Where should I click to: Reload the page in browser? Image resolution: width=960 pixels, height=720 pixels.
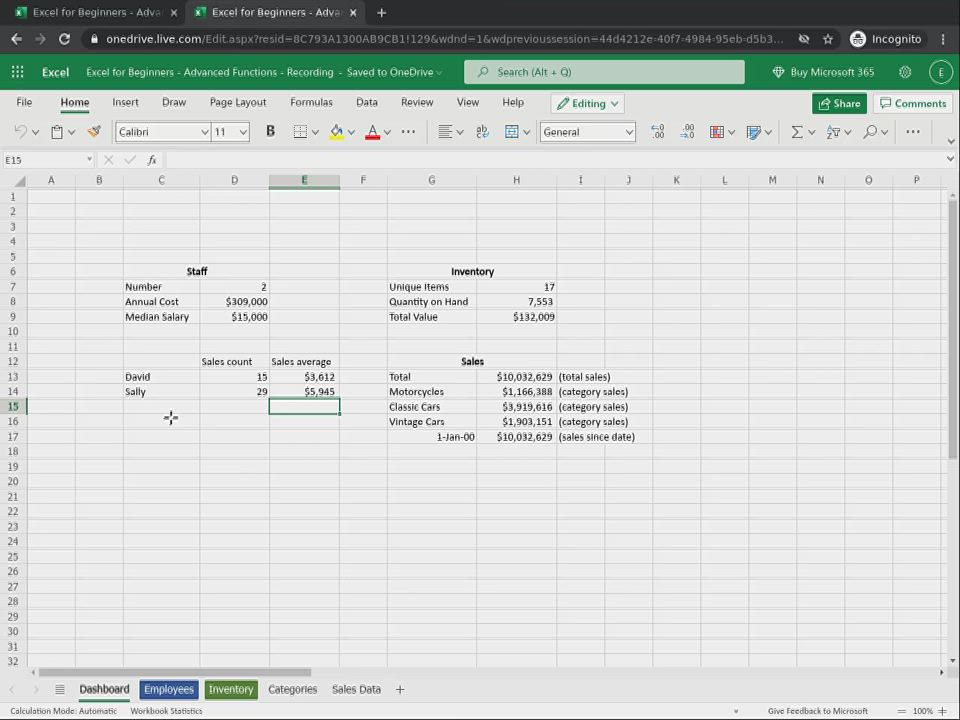(x=64, y=39)
